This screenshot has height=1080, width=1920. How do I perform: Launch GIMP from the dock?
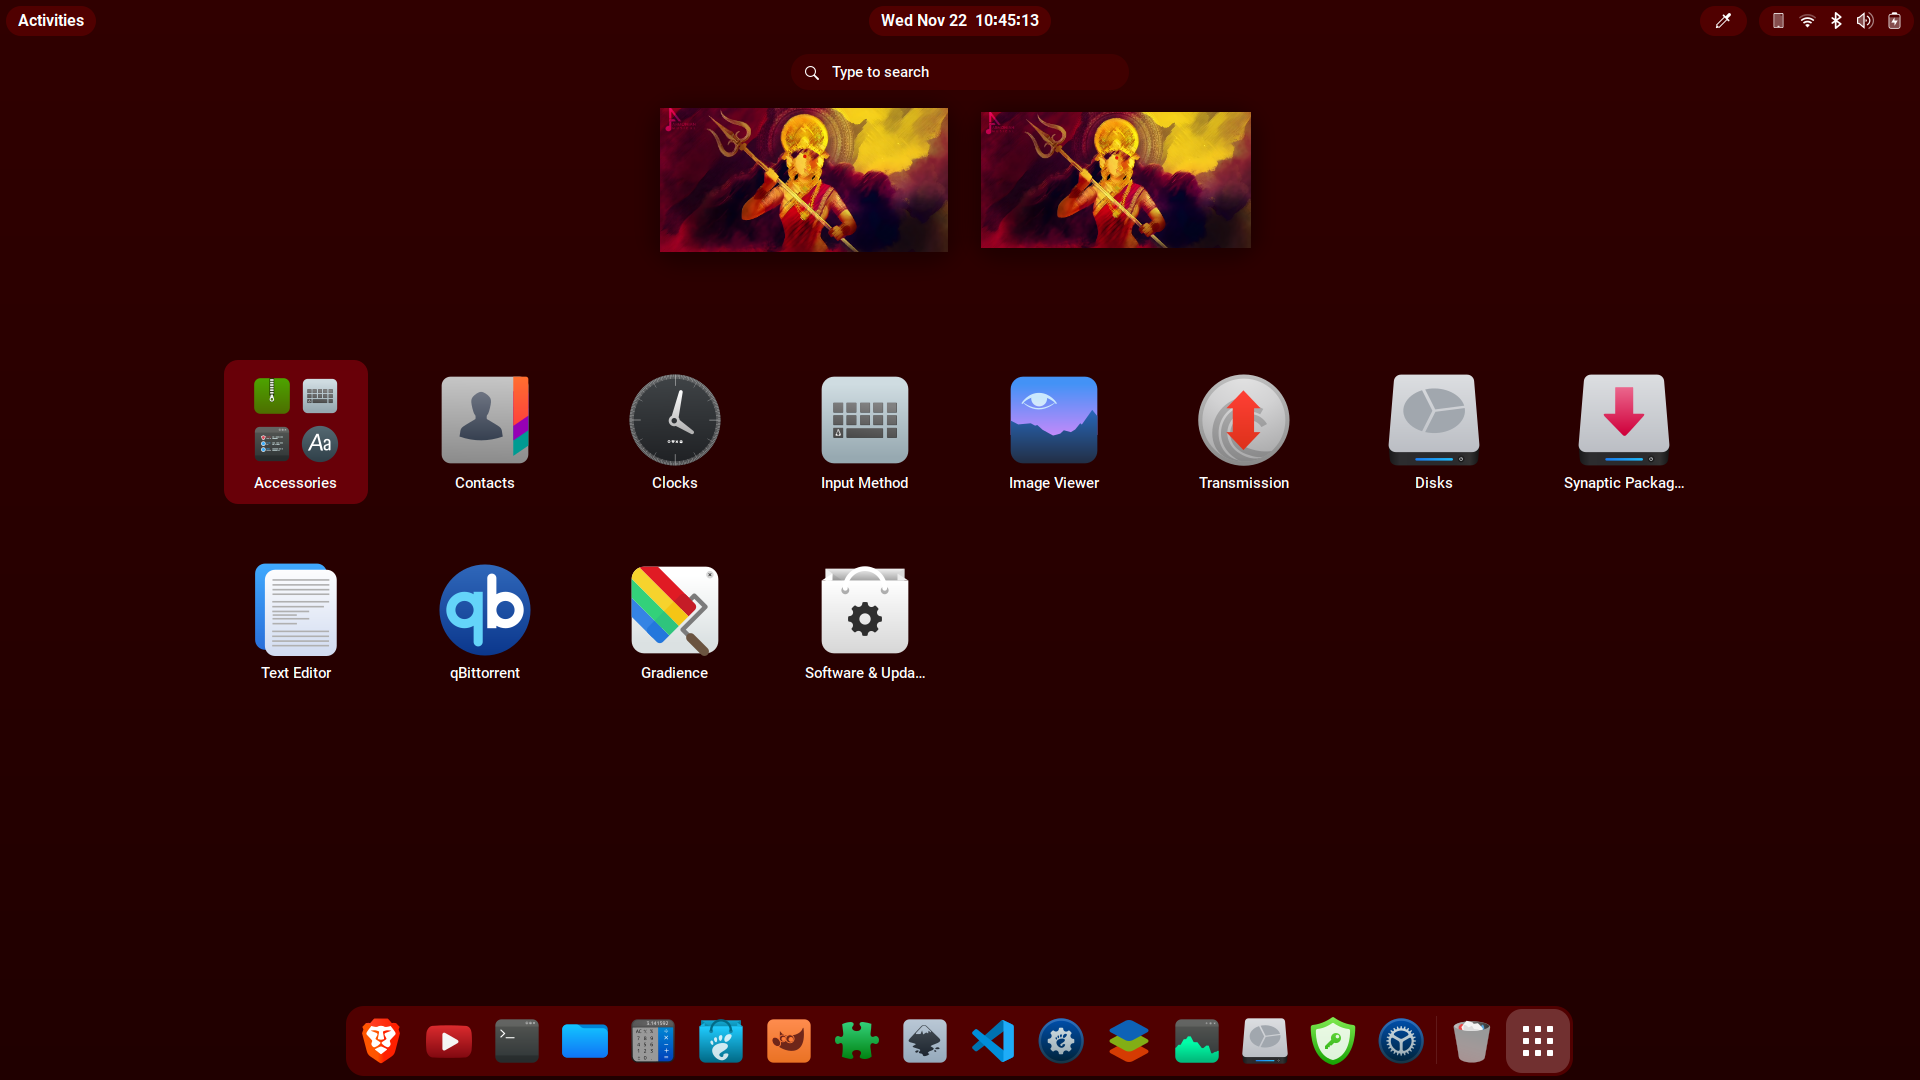tap(789, 1041)
